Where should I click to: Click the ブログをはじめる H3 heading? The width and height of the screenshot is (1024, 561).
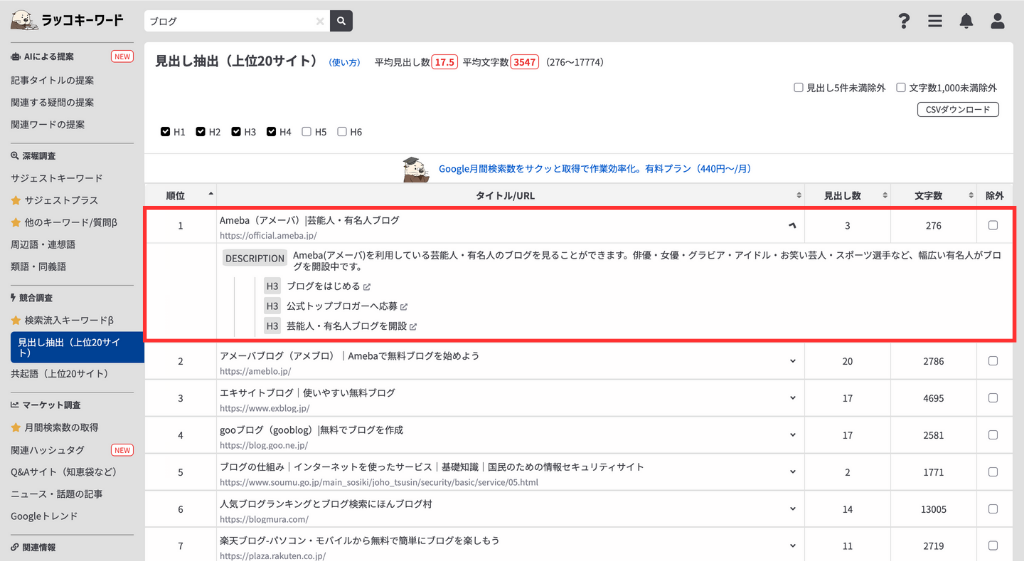tap(323, 287)
